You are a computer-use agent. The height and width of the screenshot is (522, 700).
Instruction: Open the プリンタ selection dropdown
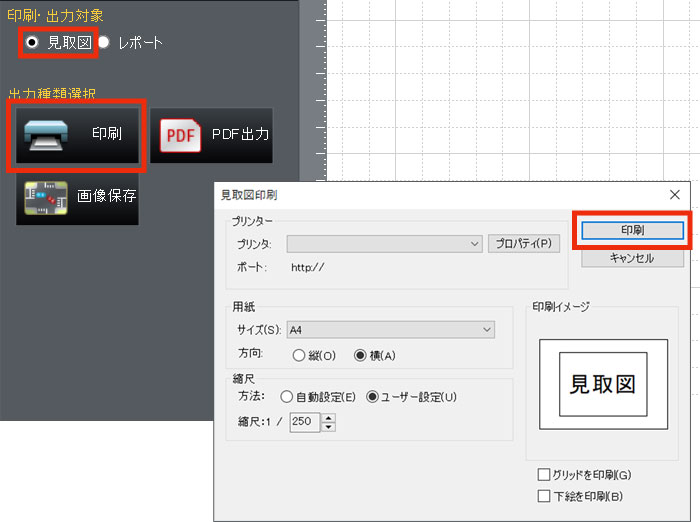coord(384,244)
